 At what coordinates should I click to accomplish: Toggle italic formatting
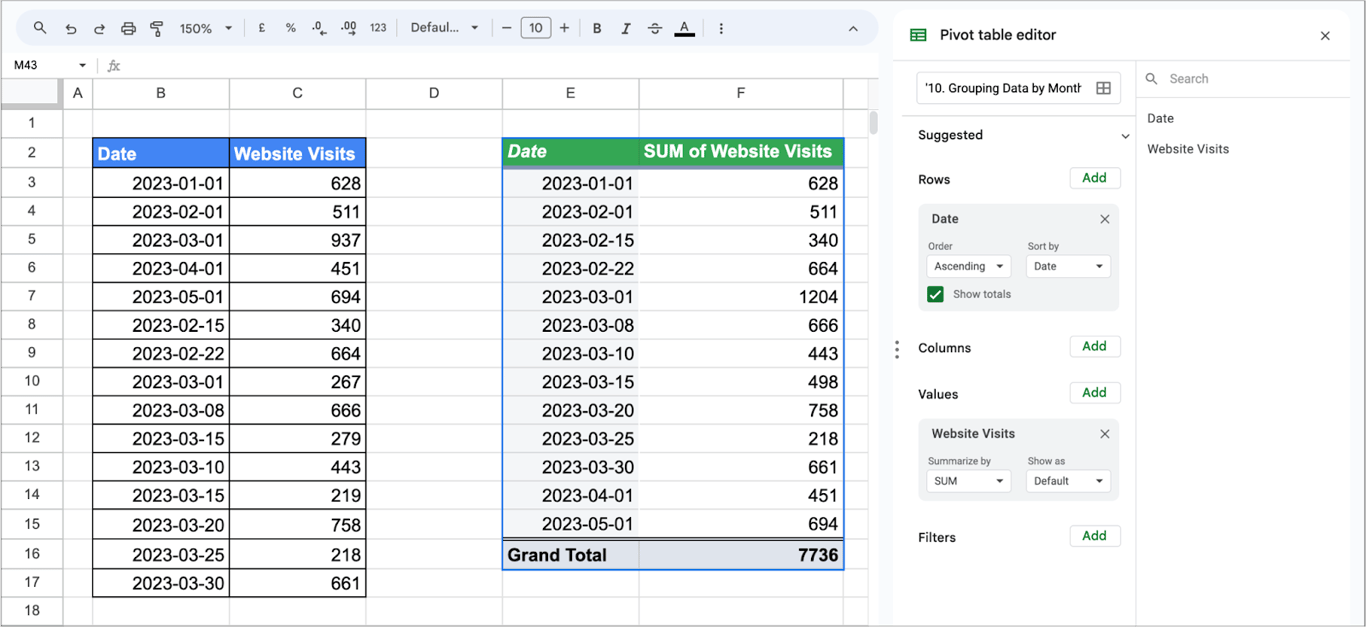[626, 28]
